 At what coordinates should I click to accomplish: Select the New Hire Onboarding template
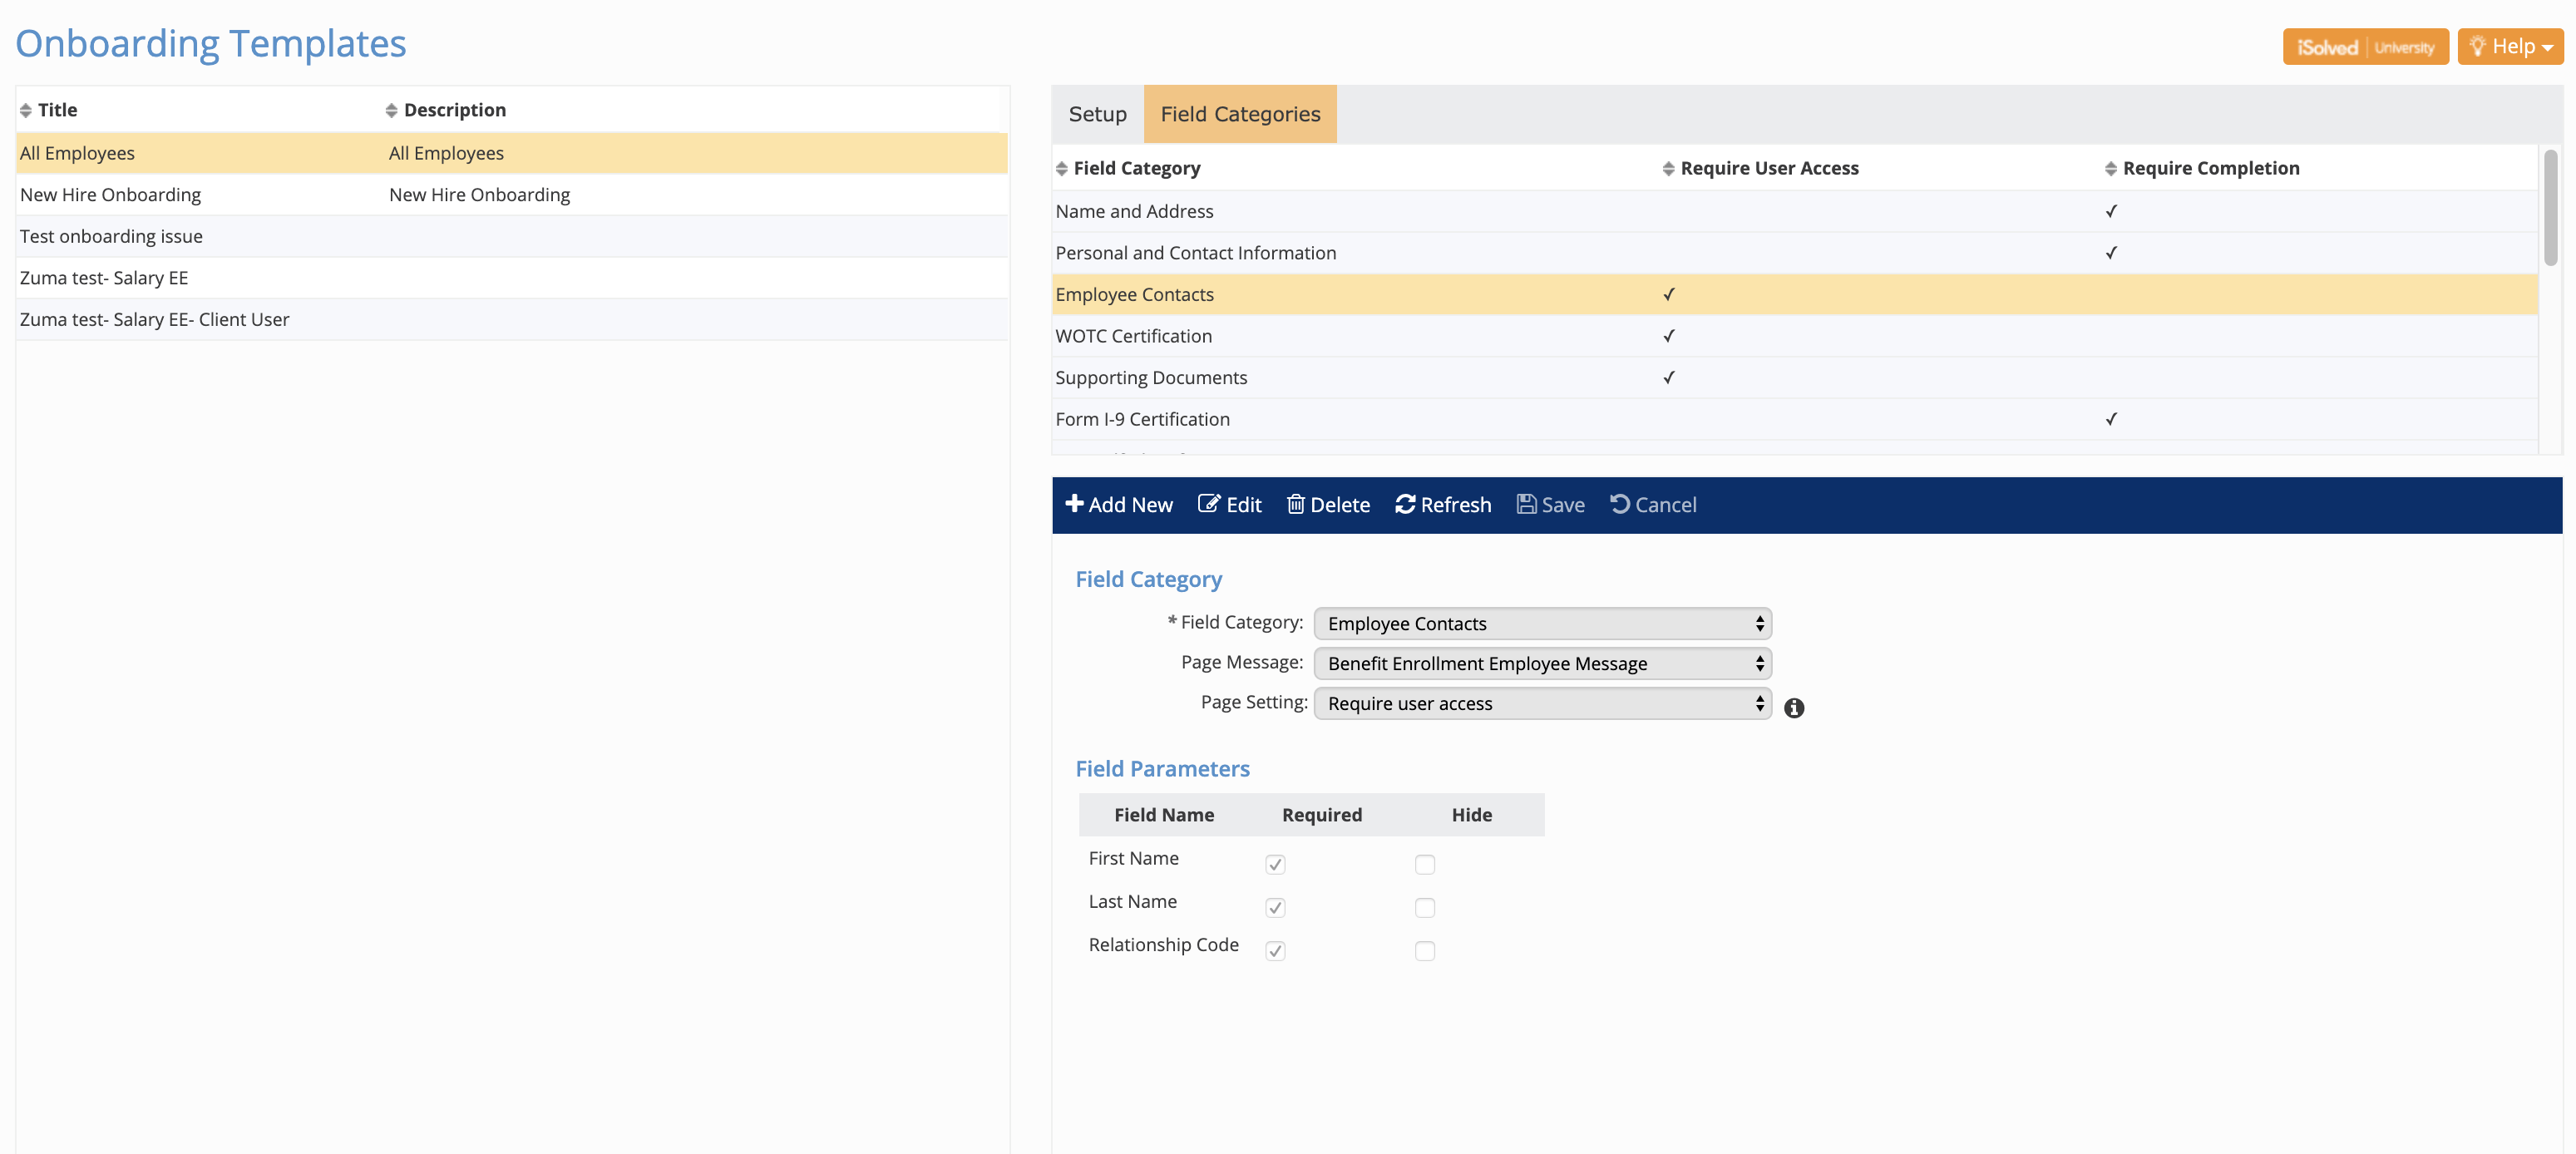(x=111, y=194)
